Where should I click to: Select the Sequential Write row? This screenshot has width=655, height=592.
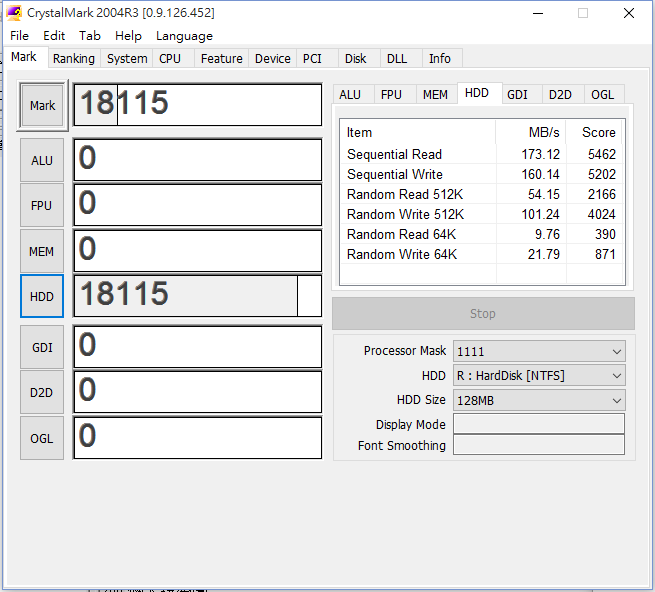[481, 175]
